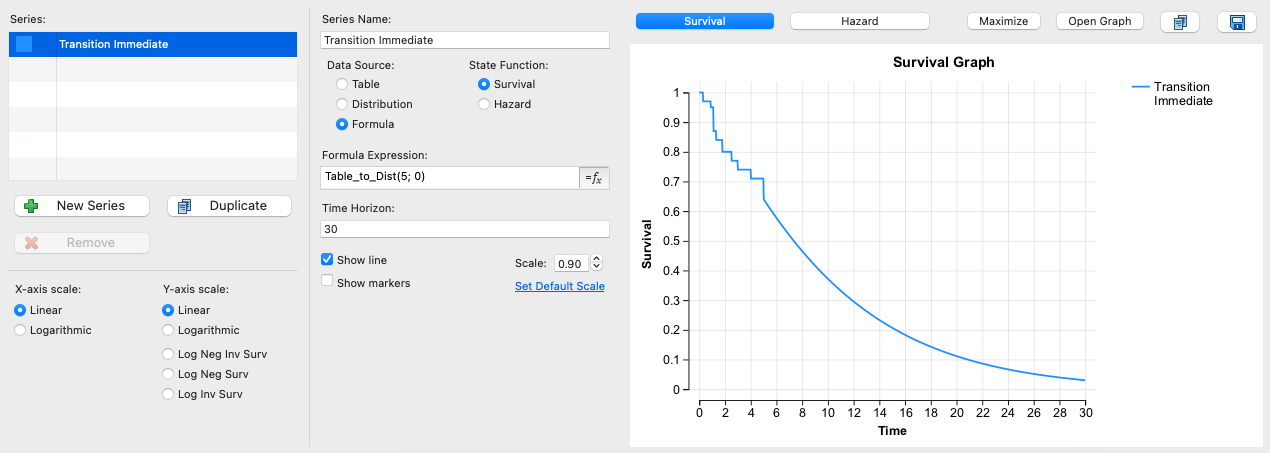Add a New Series with plus button
Viewport: 1270px width, 453px height.
(x=82, y=206)
